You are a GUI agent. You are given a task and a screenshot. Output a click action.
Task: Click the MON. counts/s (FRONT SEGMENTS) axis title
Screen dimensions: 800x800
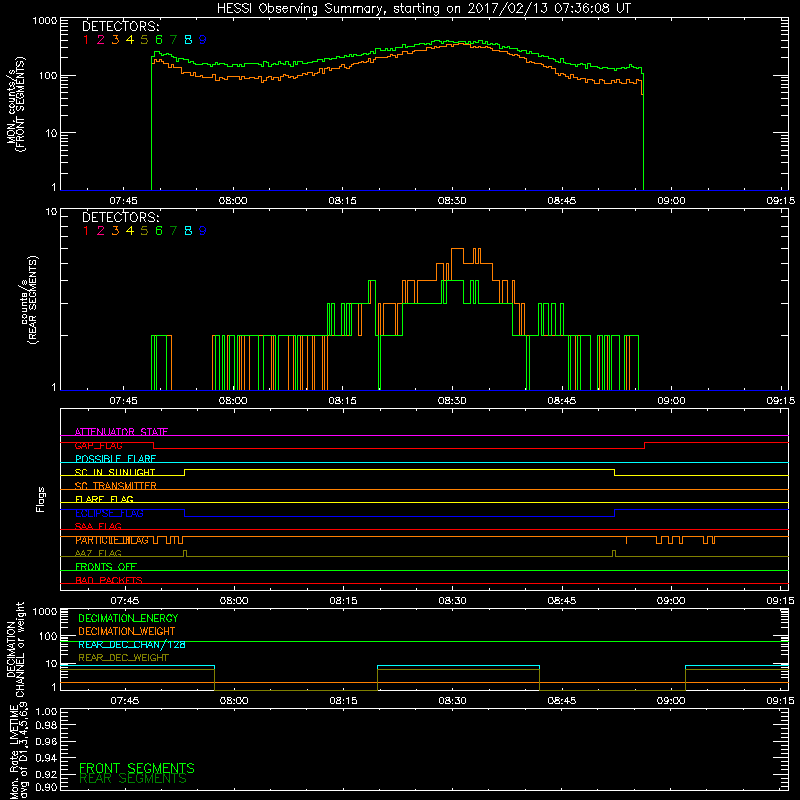point(16,105)
